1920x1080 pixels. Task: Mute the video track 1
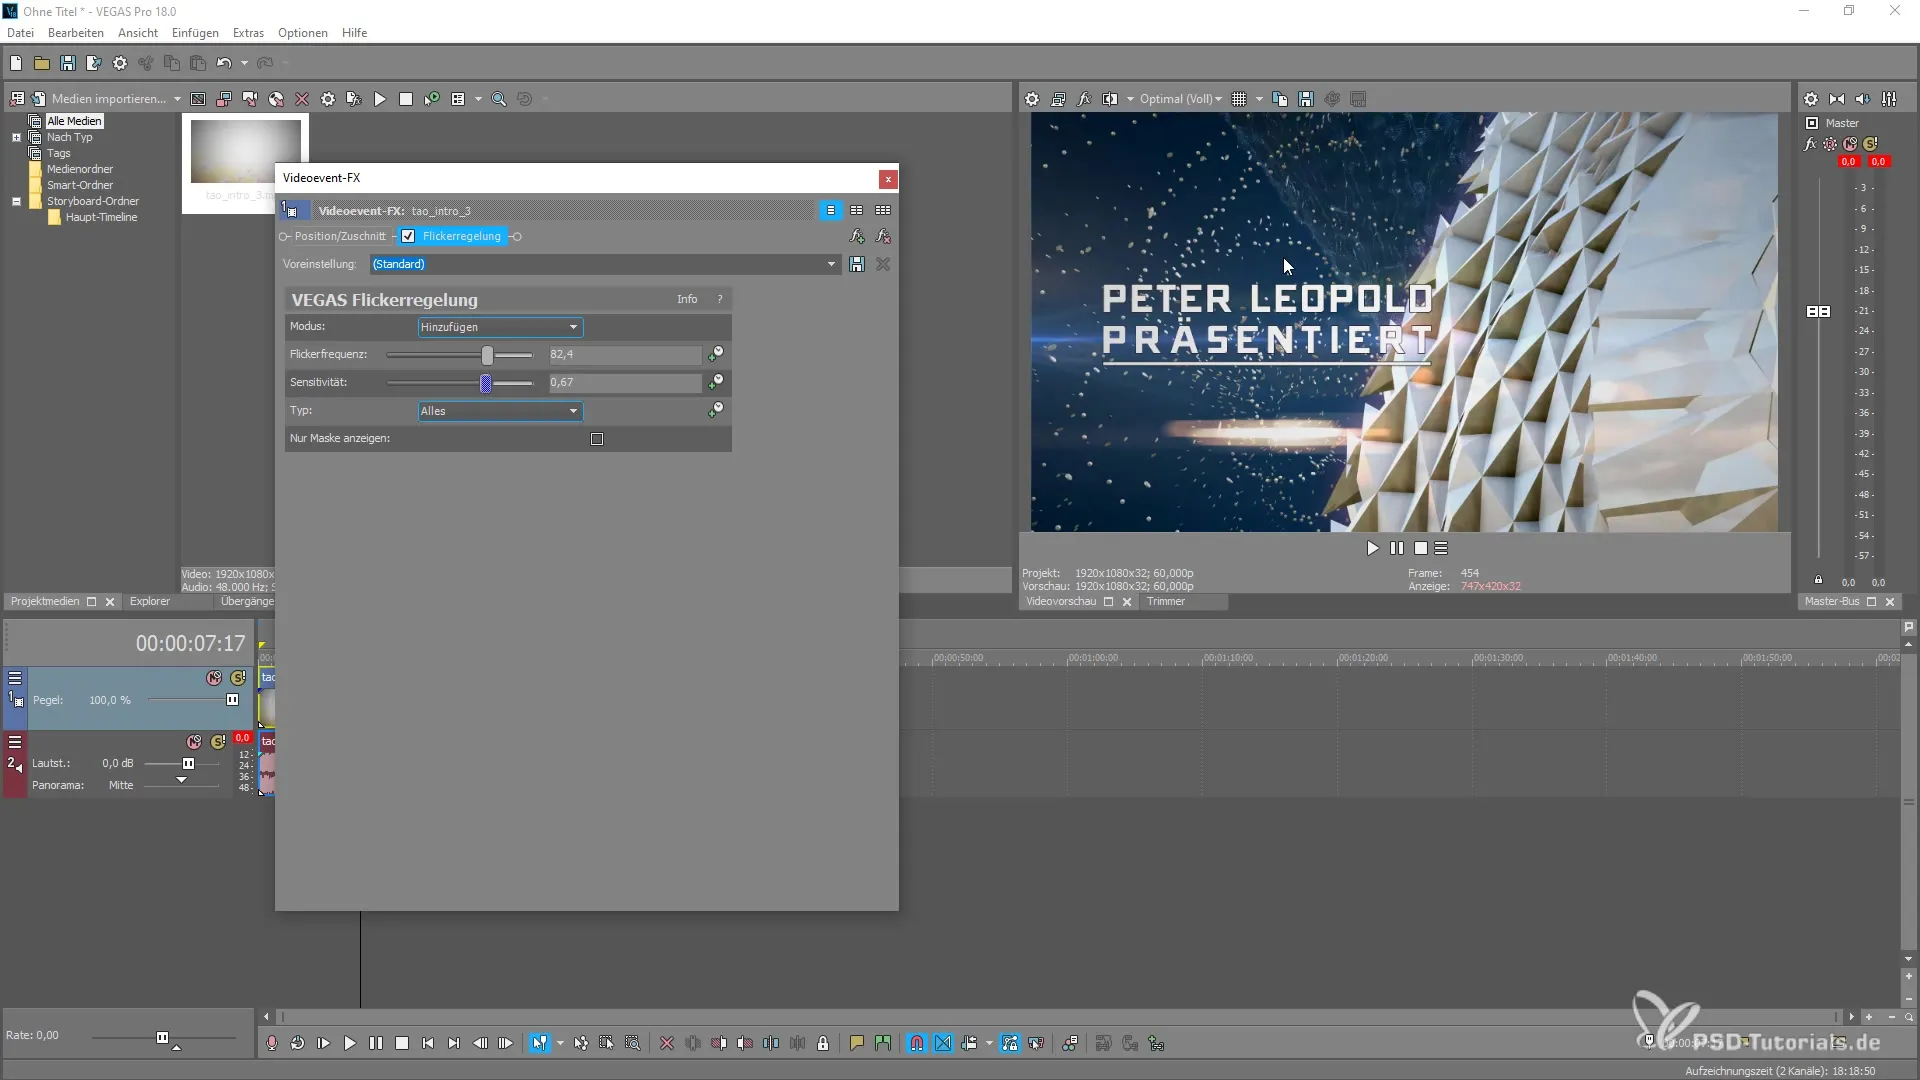pos(214,678)
